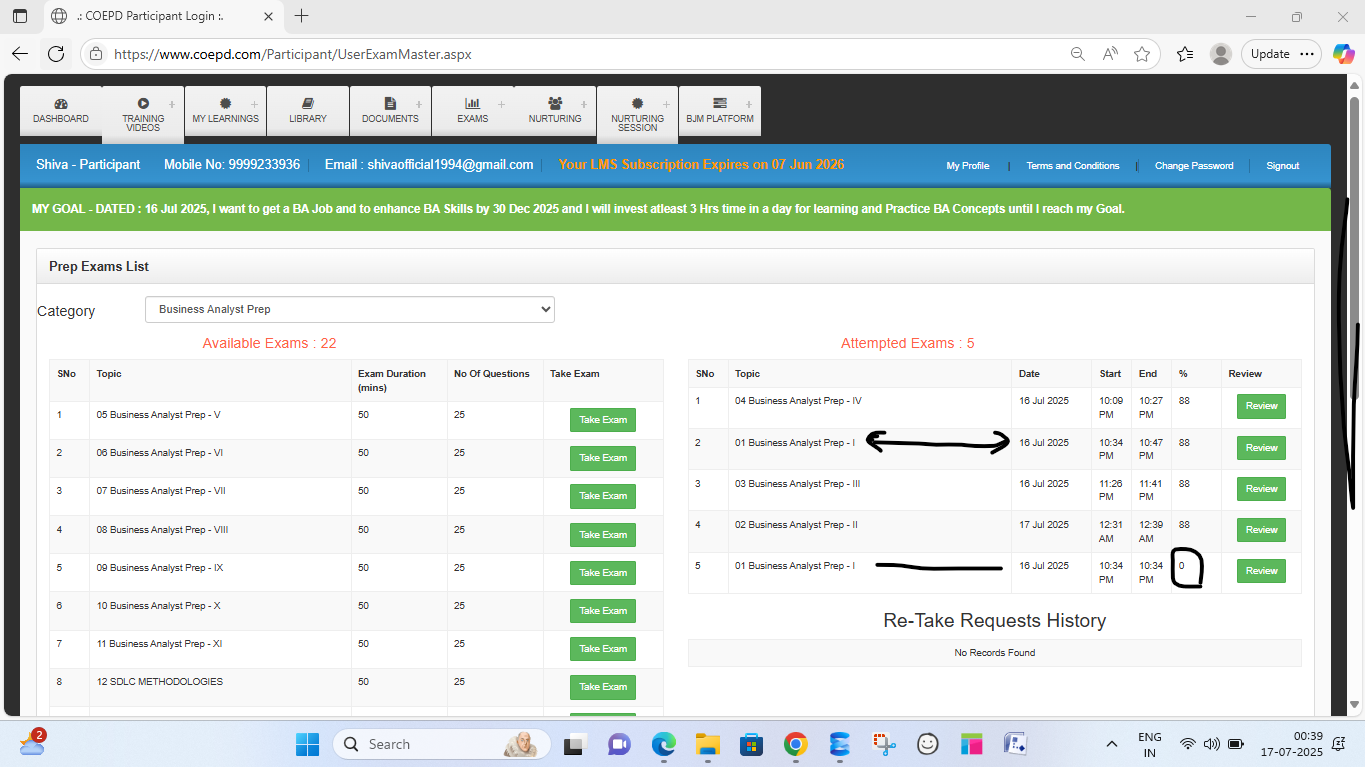The width and height of the screenshot is (1365, 767).
Task: Click the Signout link
Action: tap(1282, 166)
